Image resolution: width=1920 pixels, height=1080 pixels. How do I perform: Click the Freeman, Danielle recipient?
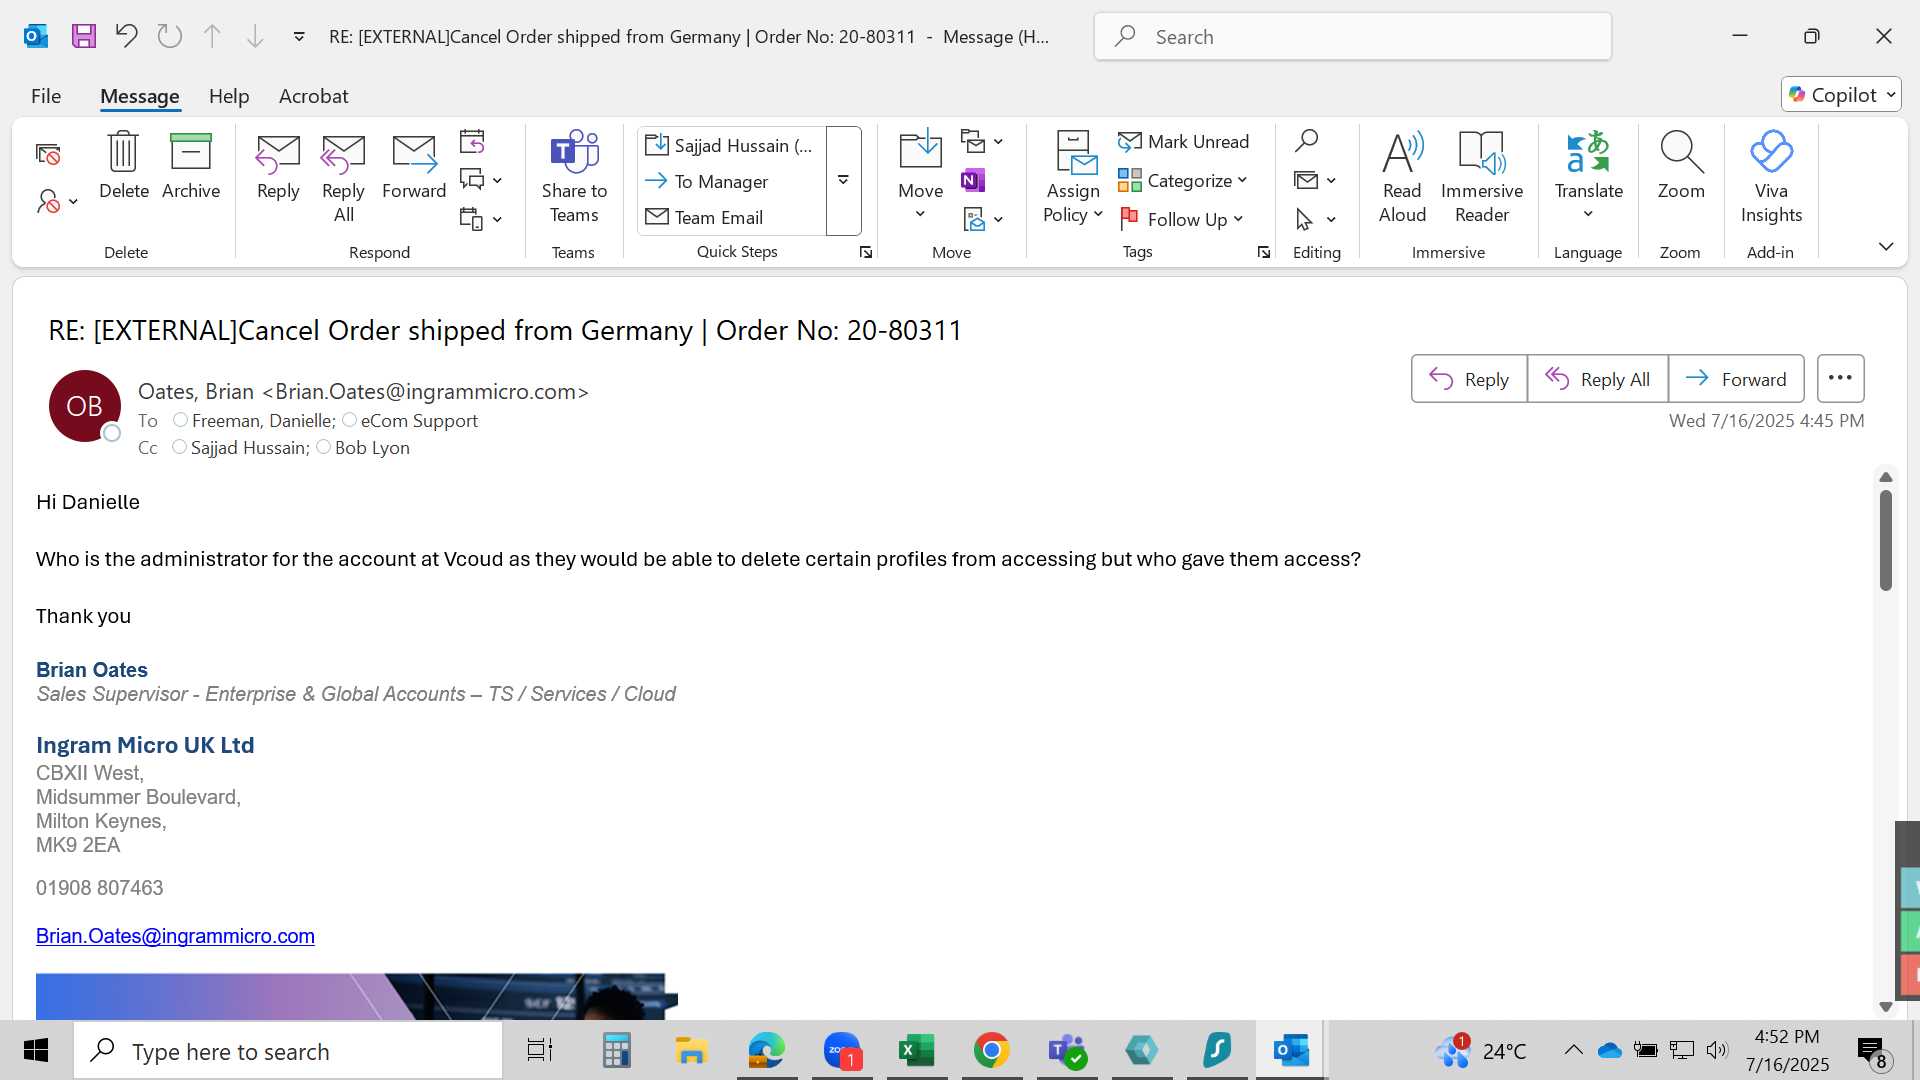(x=262, y=421)
